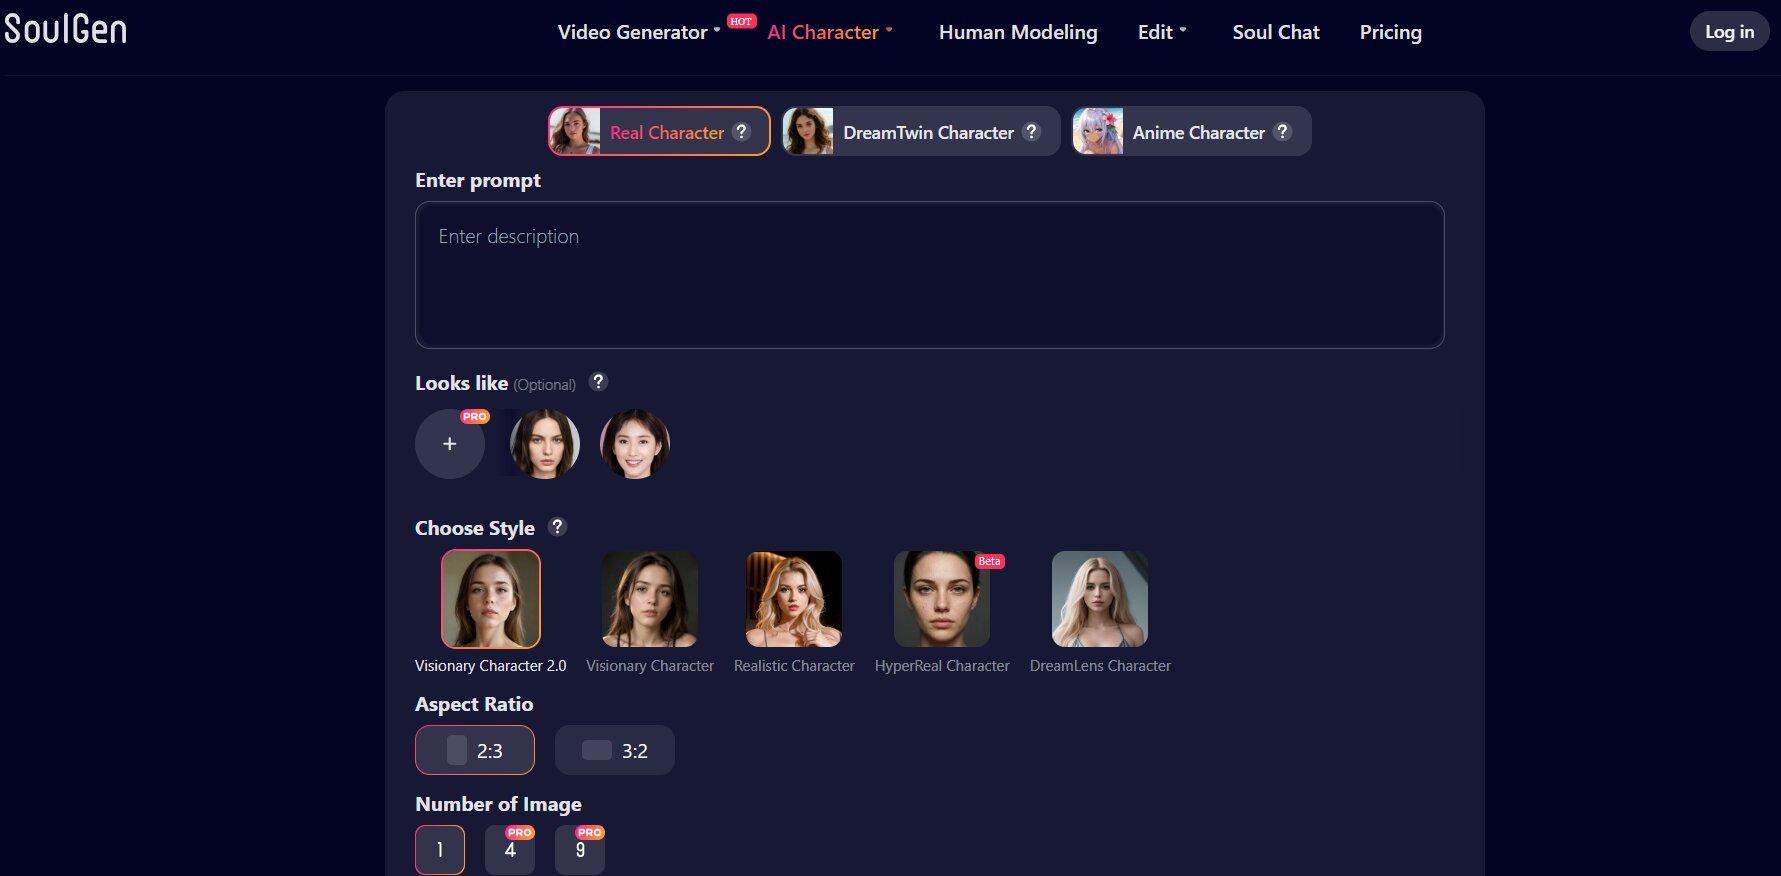The width and height of the screenshot is (1781, 876).
Task: Open the Pricing page link
Action: pyautogui.click(x=1390, y=32)
